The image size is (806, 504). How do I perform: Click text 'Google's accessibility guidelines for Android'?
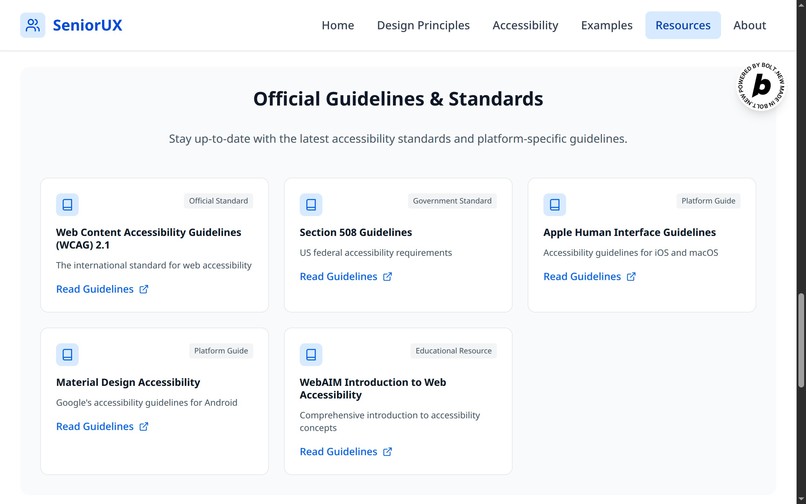146,403
